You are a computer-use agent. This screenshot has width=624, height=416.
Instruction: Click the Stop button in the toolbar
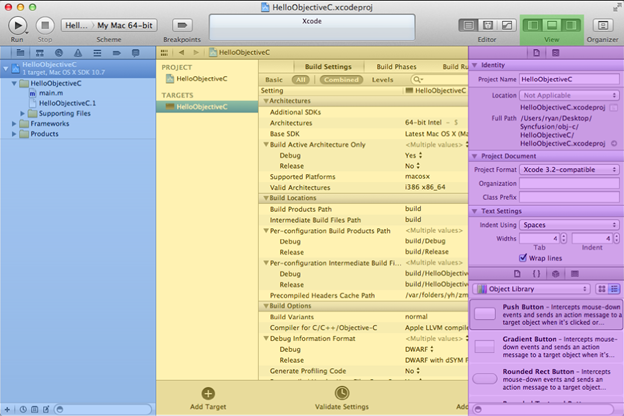[45, 25]
